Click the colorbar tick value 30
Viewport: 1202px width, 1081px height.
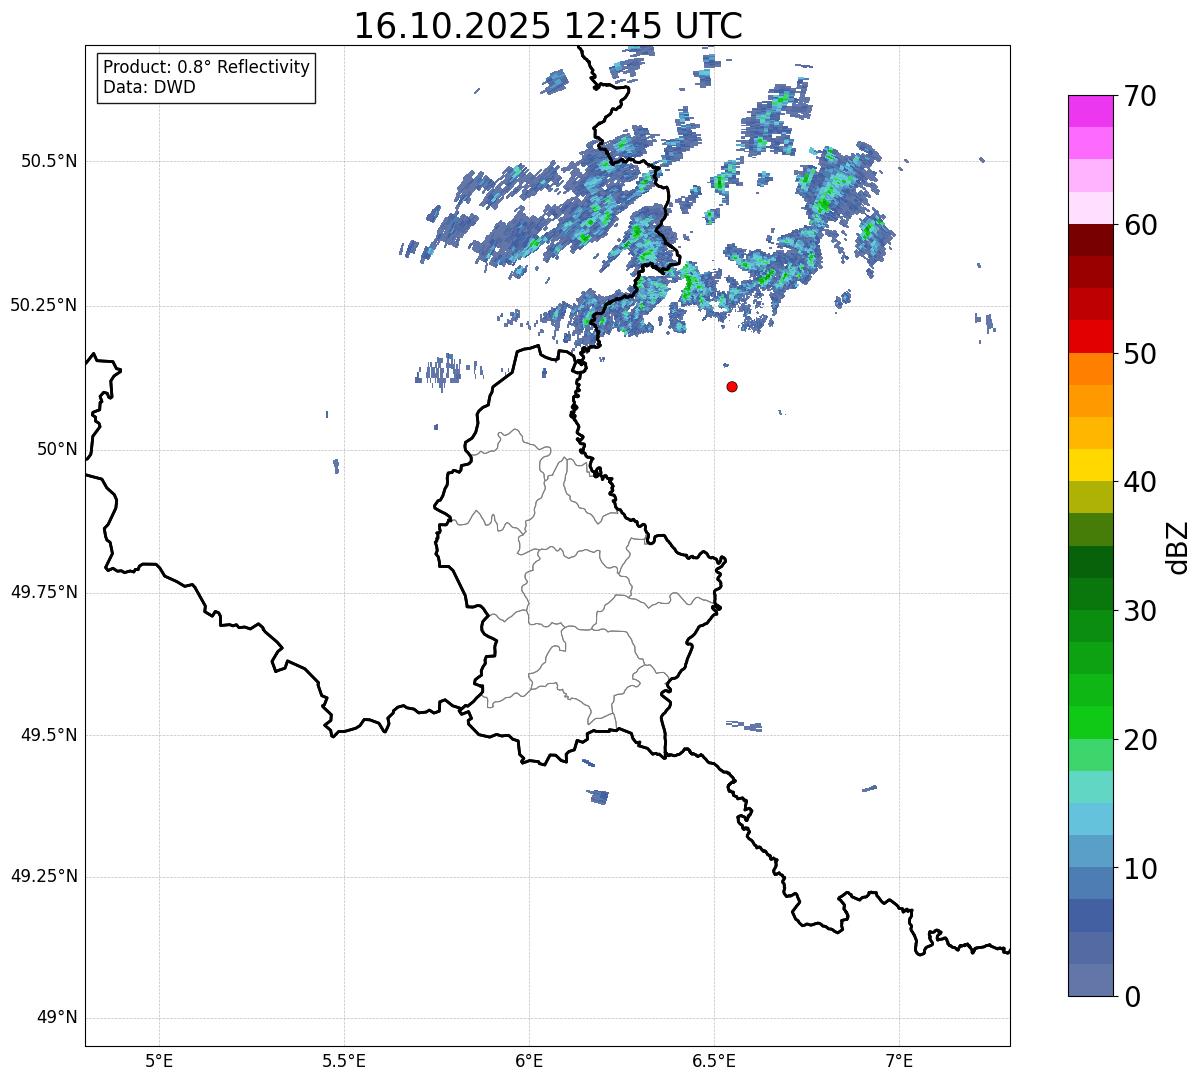tap(1140, 611)
